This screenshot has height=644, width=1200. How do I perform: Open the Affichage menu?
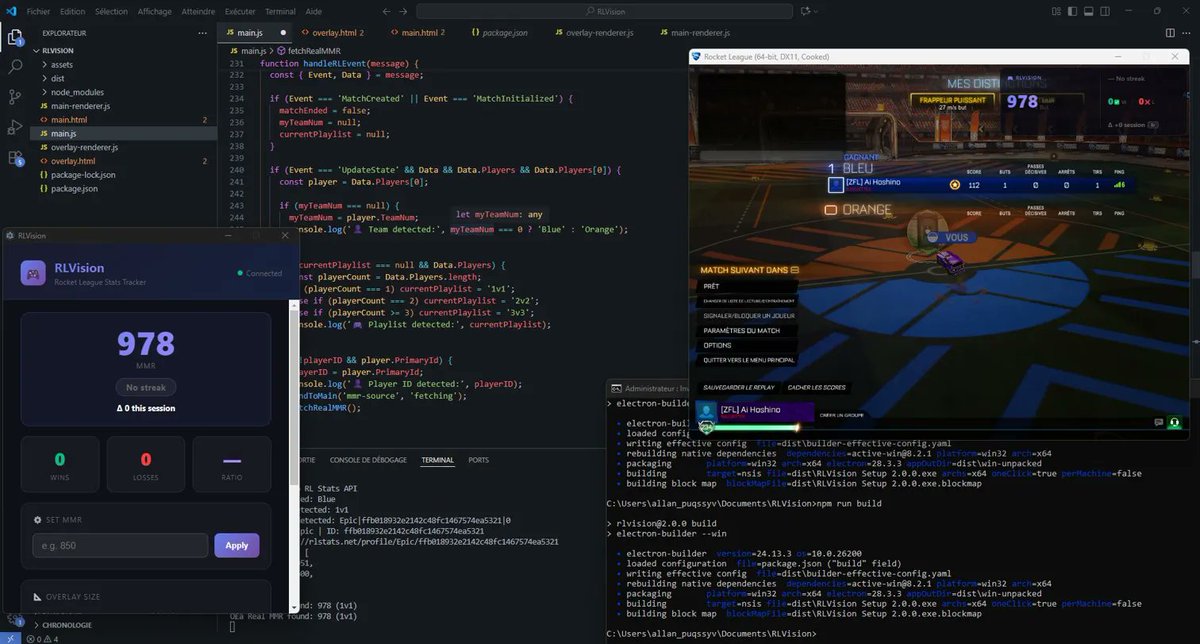click(154, 11)
